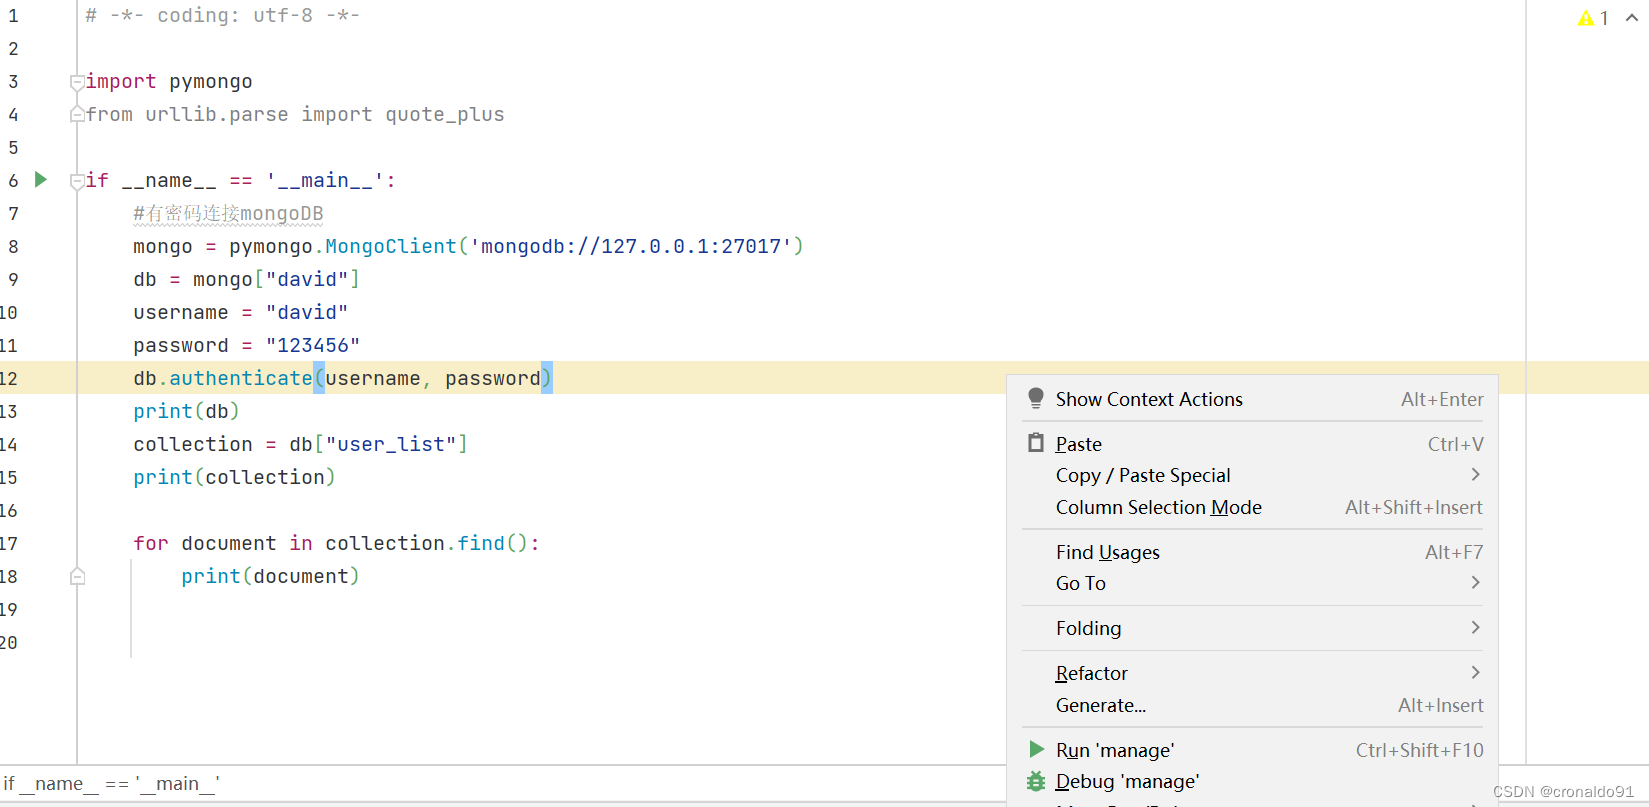Screen dimensions: 1649x807
Task: Click collection.find() on line 17
Action: coord(427,543)
